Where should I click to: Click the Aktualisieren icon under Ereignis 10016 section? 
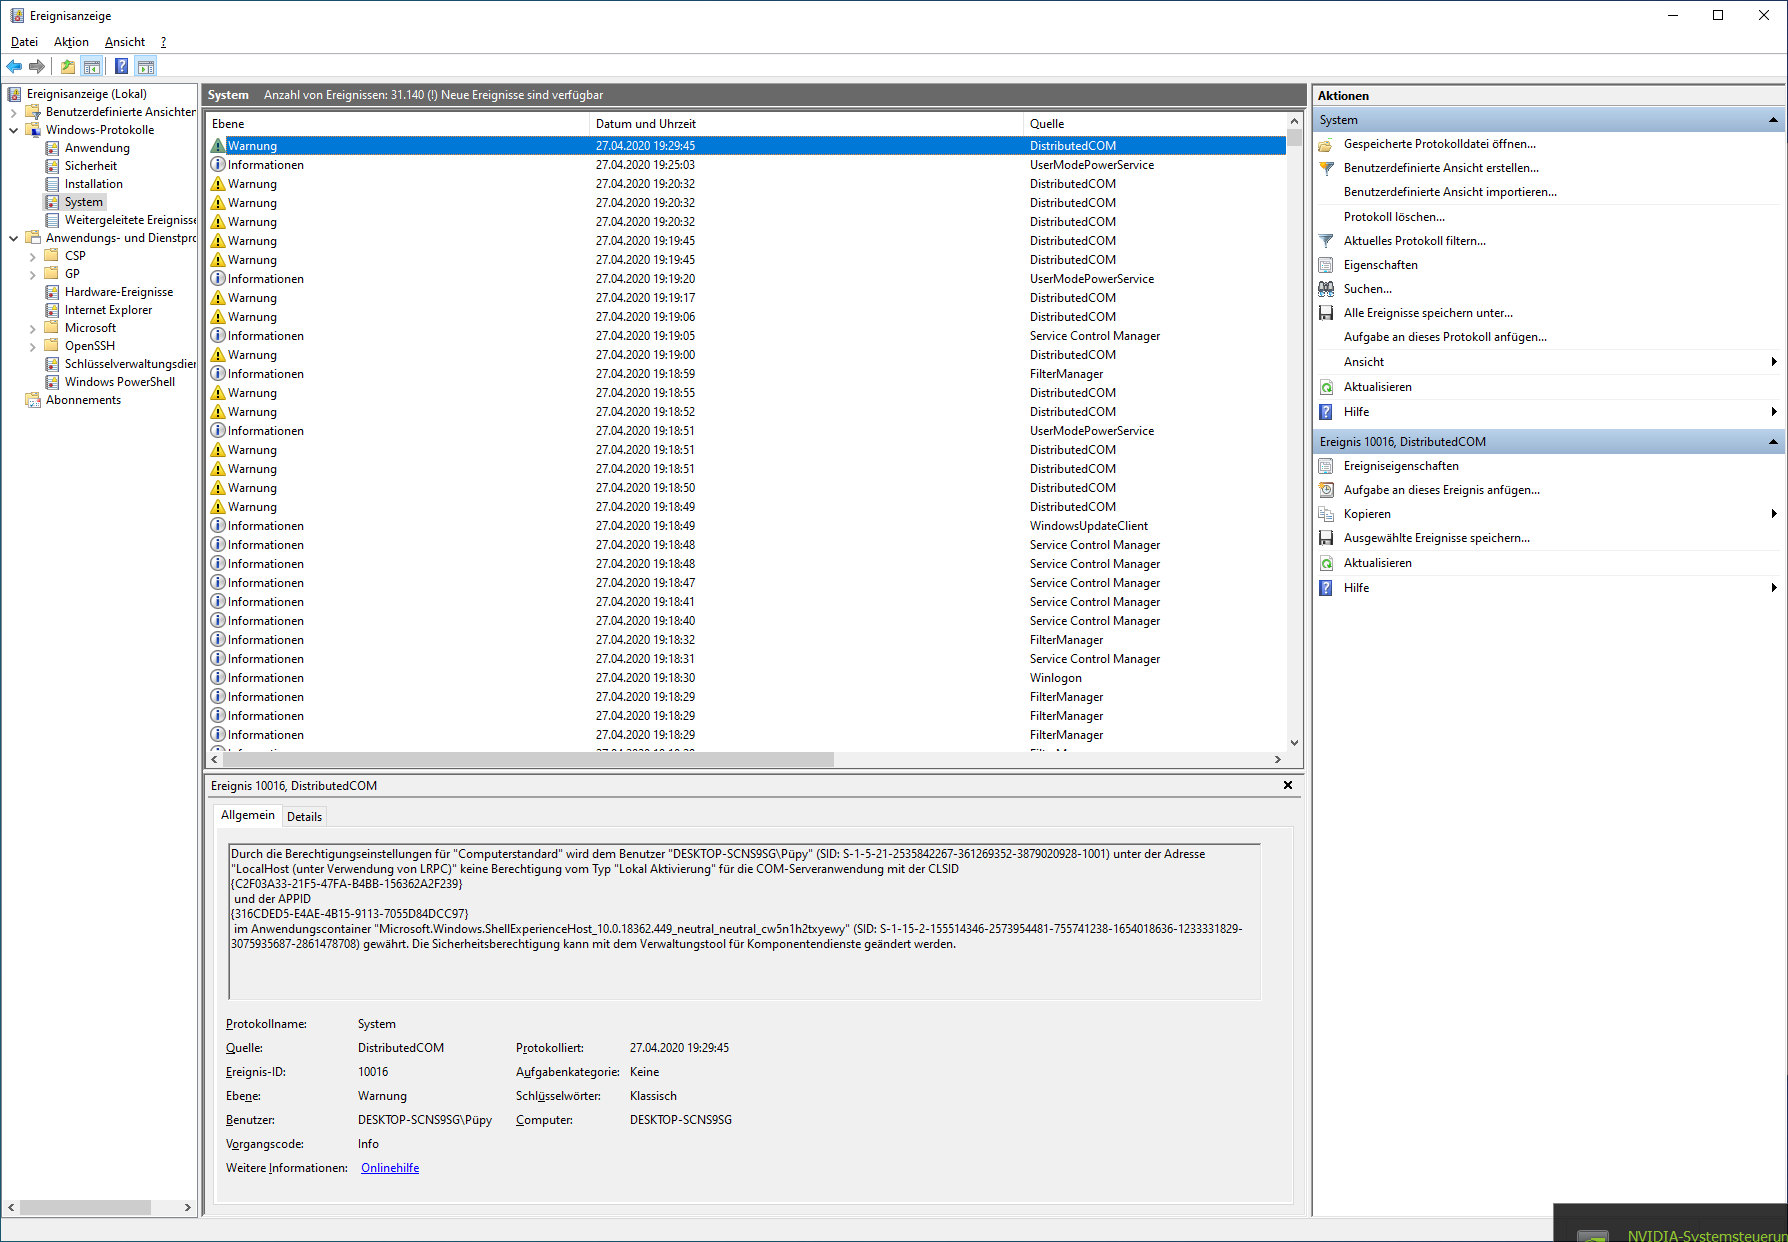[1326, 563]
